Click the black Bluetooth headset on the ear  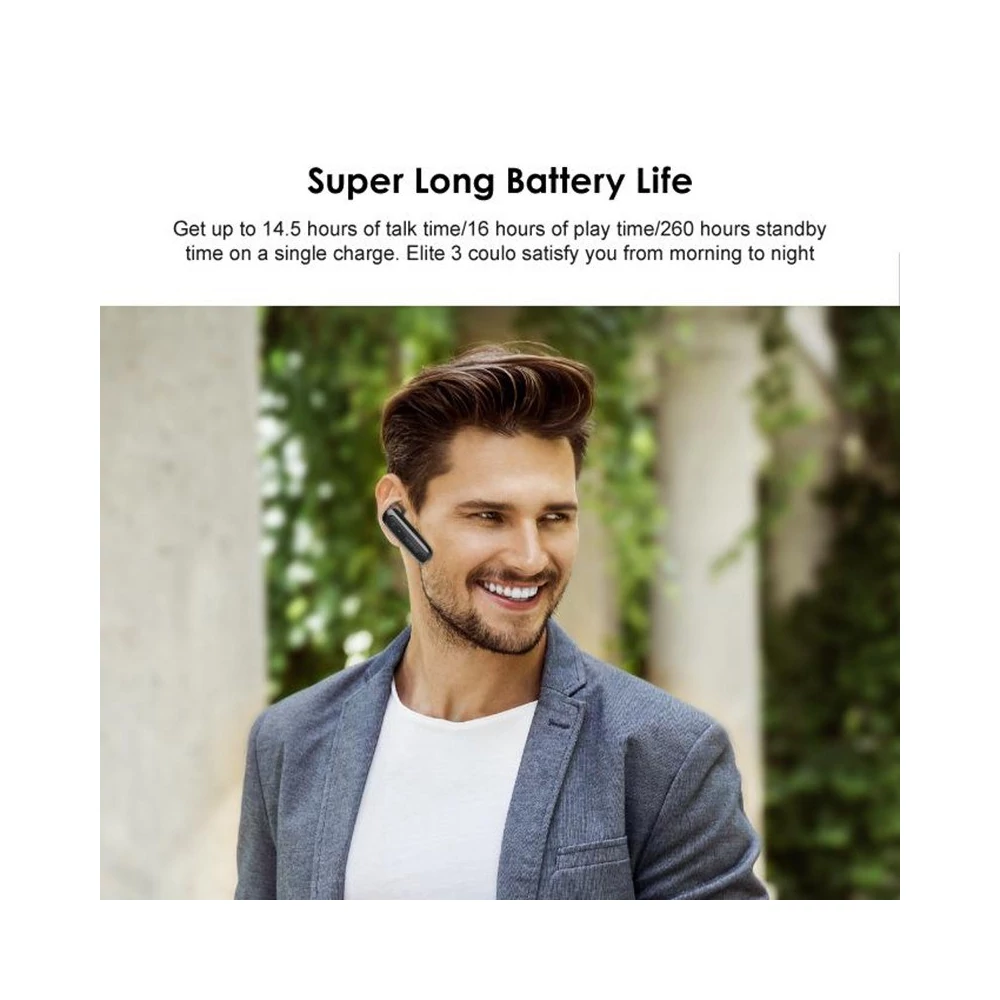(x=407, y=533)
